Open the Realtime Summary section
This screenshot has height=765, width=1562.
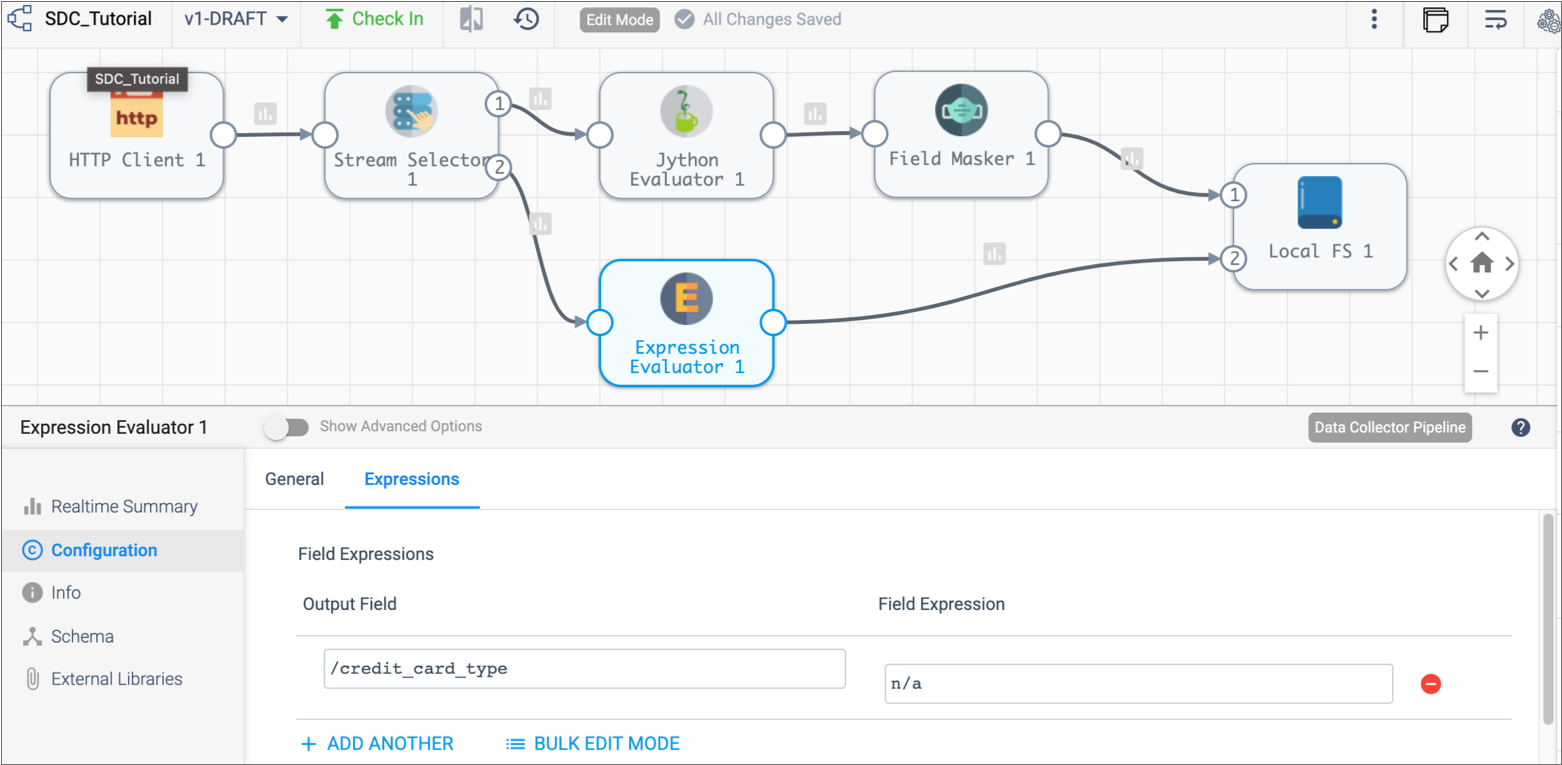[124, 507]
